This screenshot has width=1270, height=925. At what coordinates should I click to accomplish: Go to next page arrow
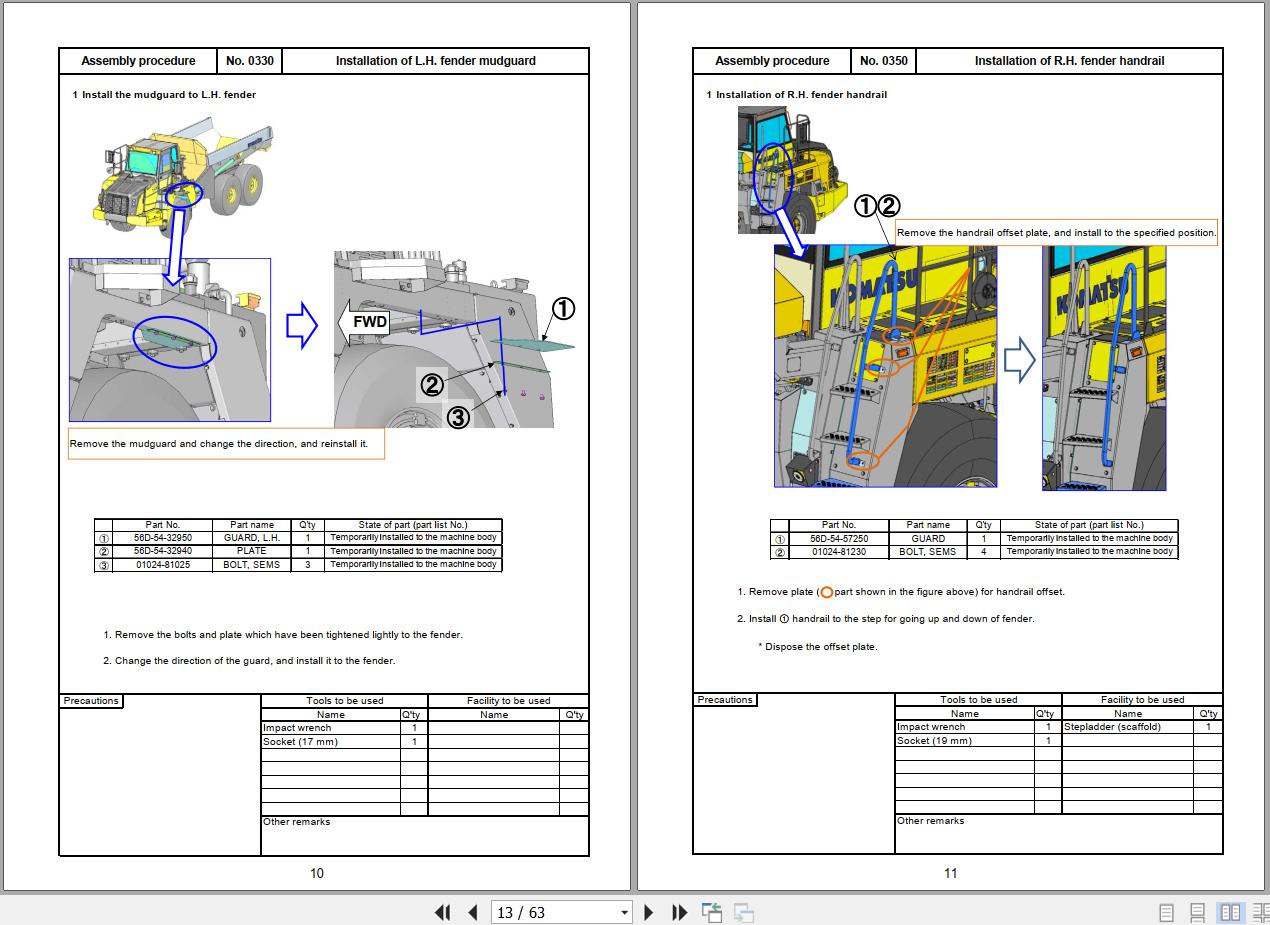(649, 912)
